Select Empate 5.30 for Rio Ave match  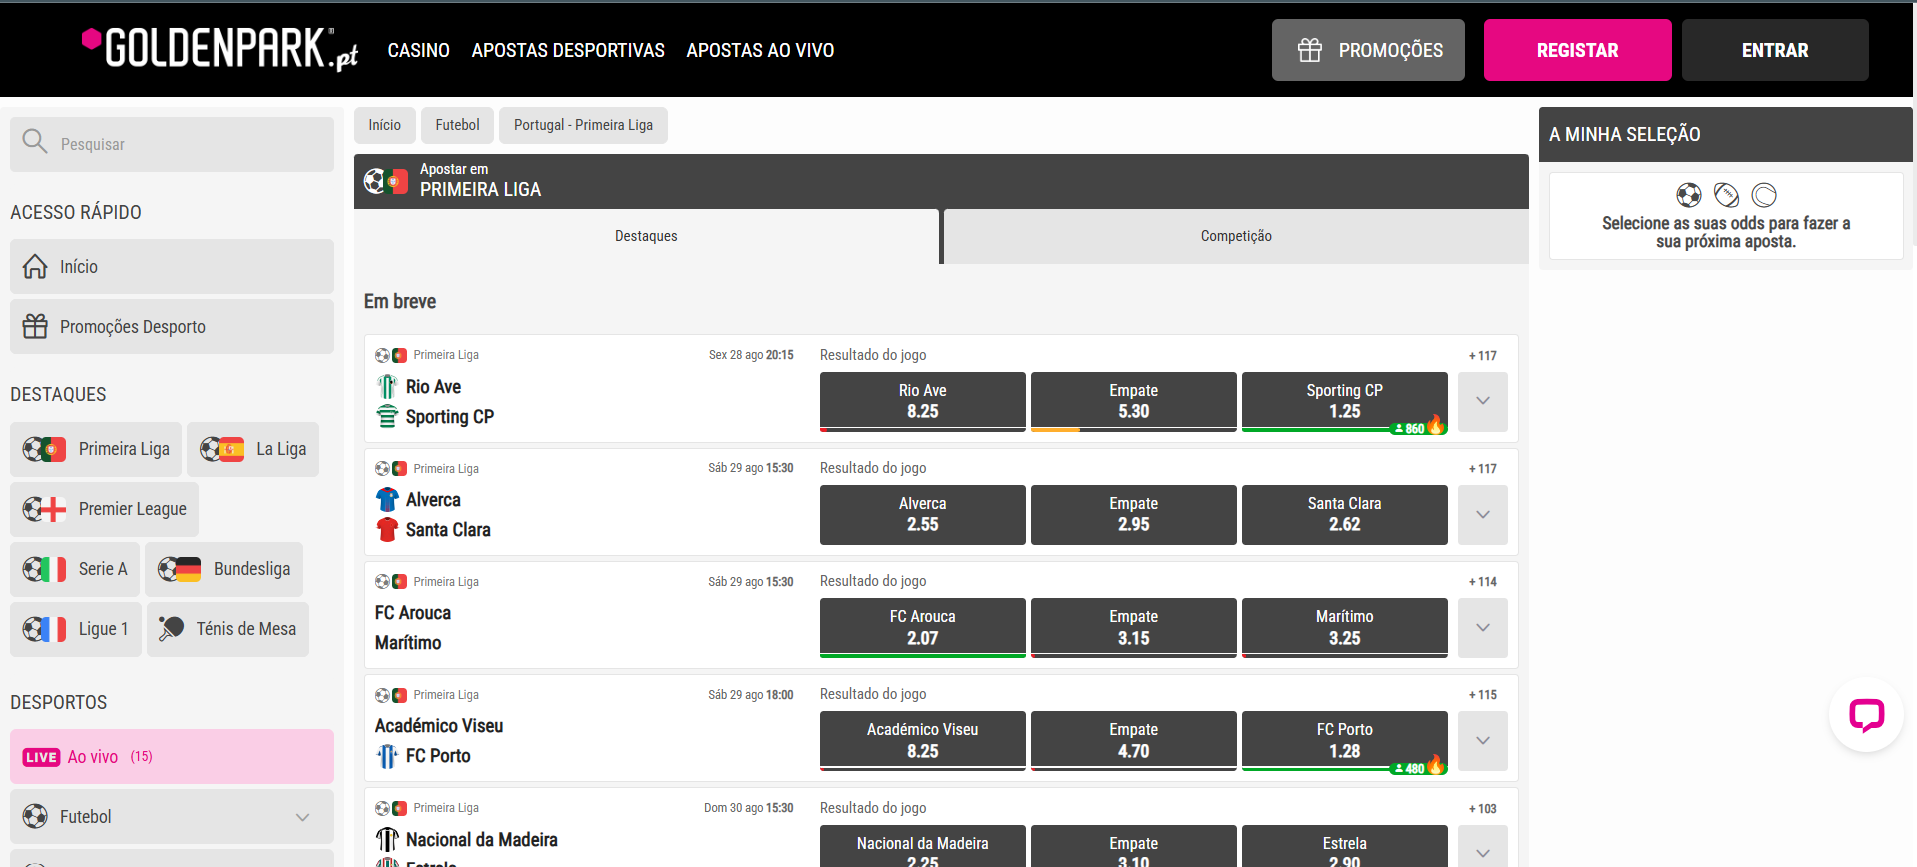[1134, 401]
